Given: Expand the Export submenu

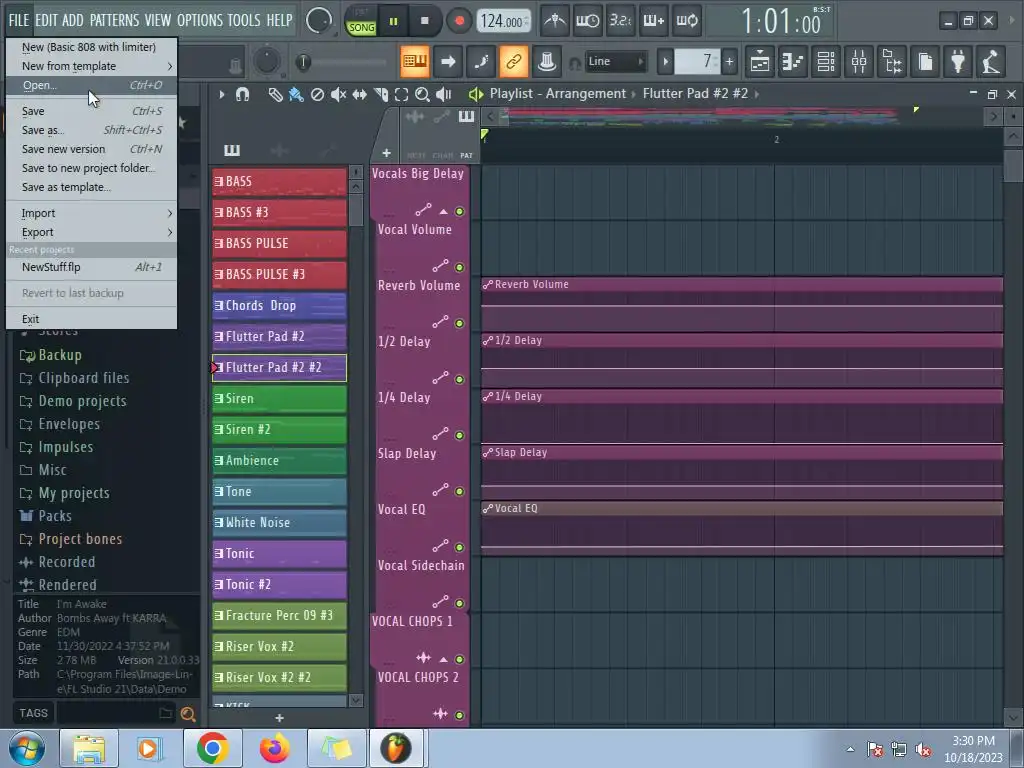Looking at the screenshot, I should (91, 232).
